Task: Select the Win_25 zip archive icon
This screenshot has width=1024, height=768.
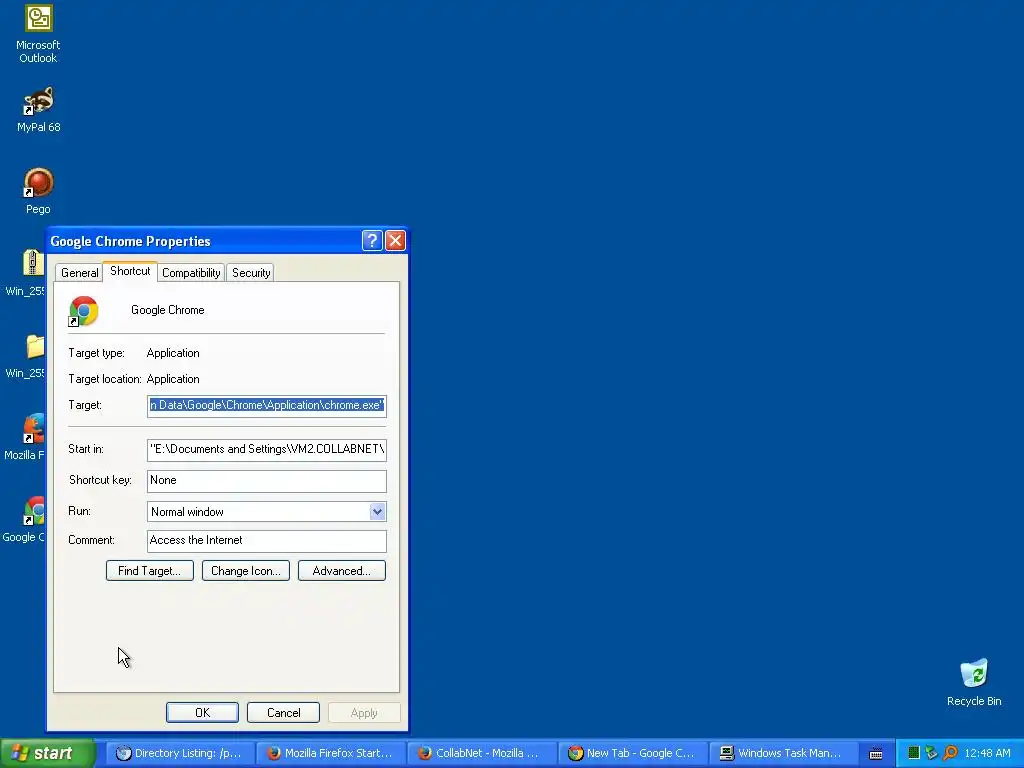Action: 26,272
